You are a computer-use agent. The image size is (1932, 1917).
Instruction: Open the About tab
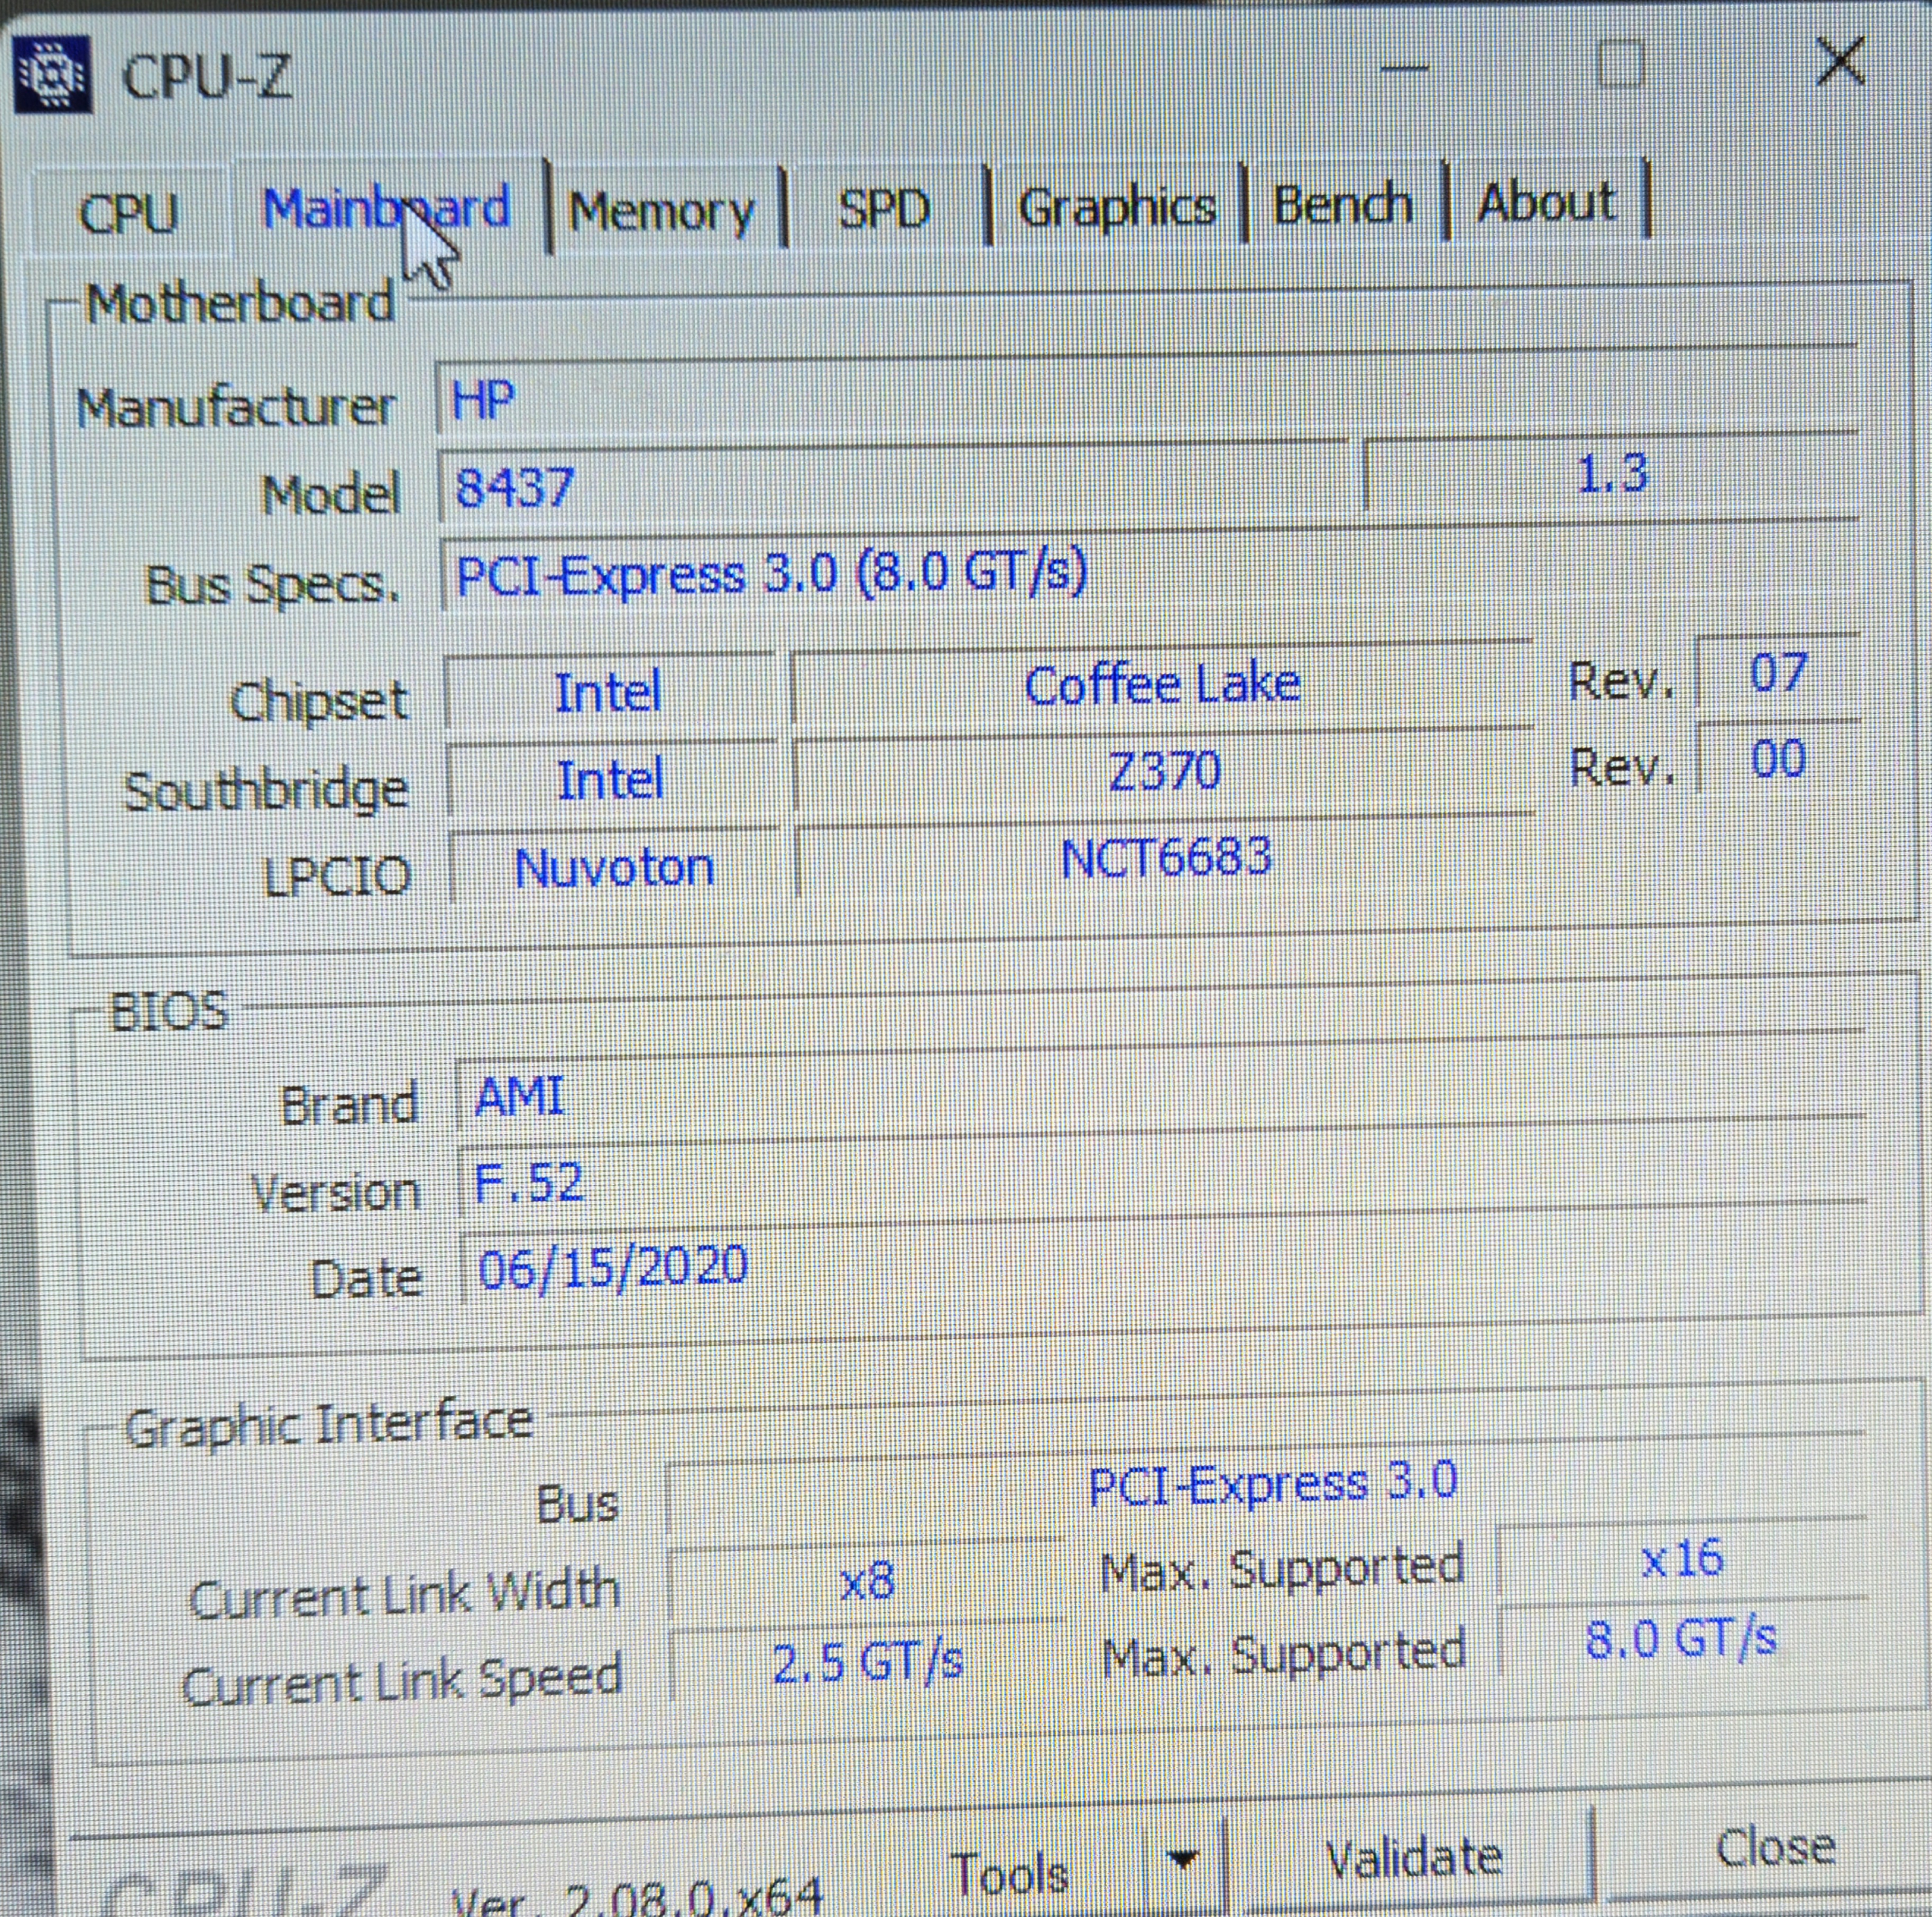(x=1545, y=202)
